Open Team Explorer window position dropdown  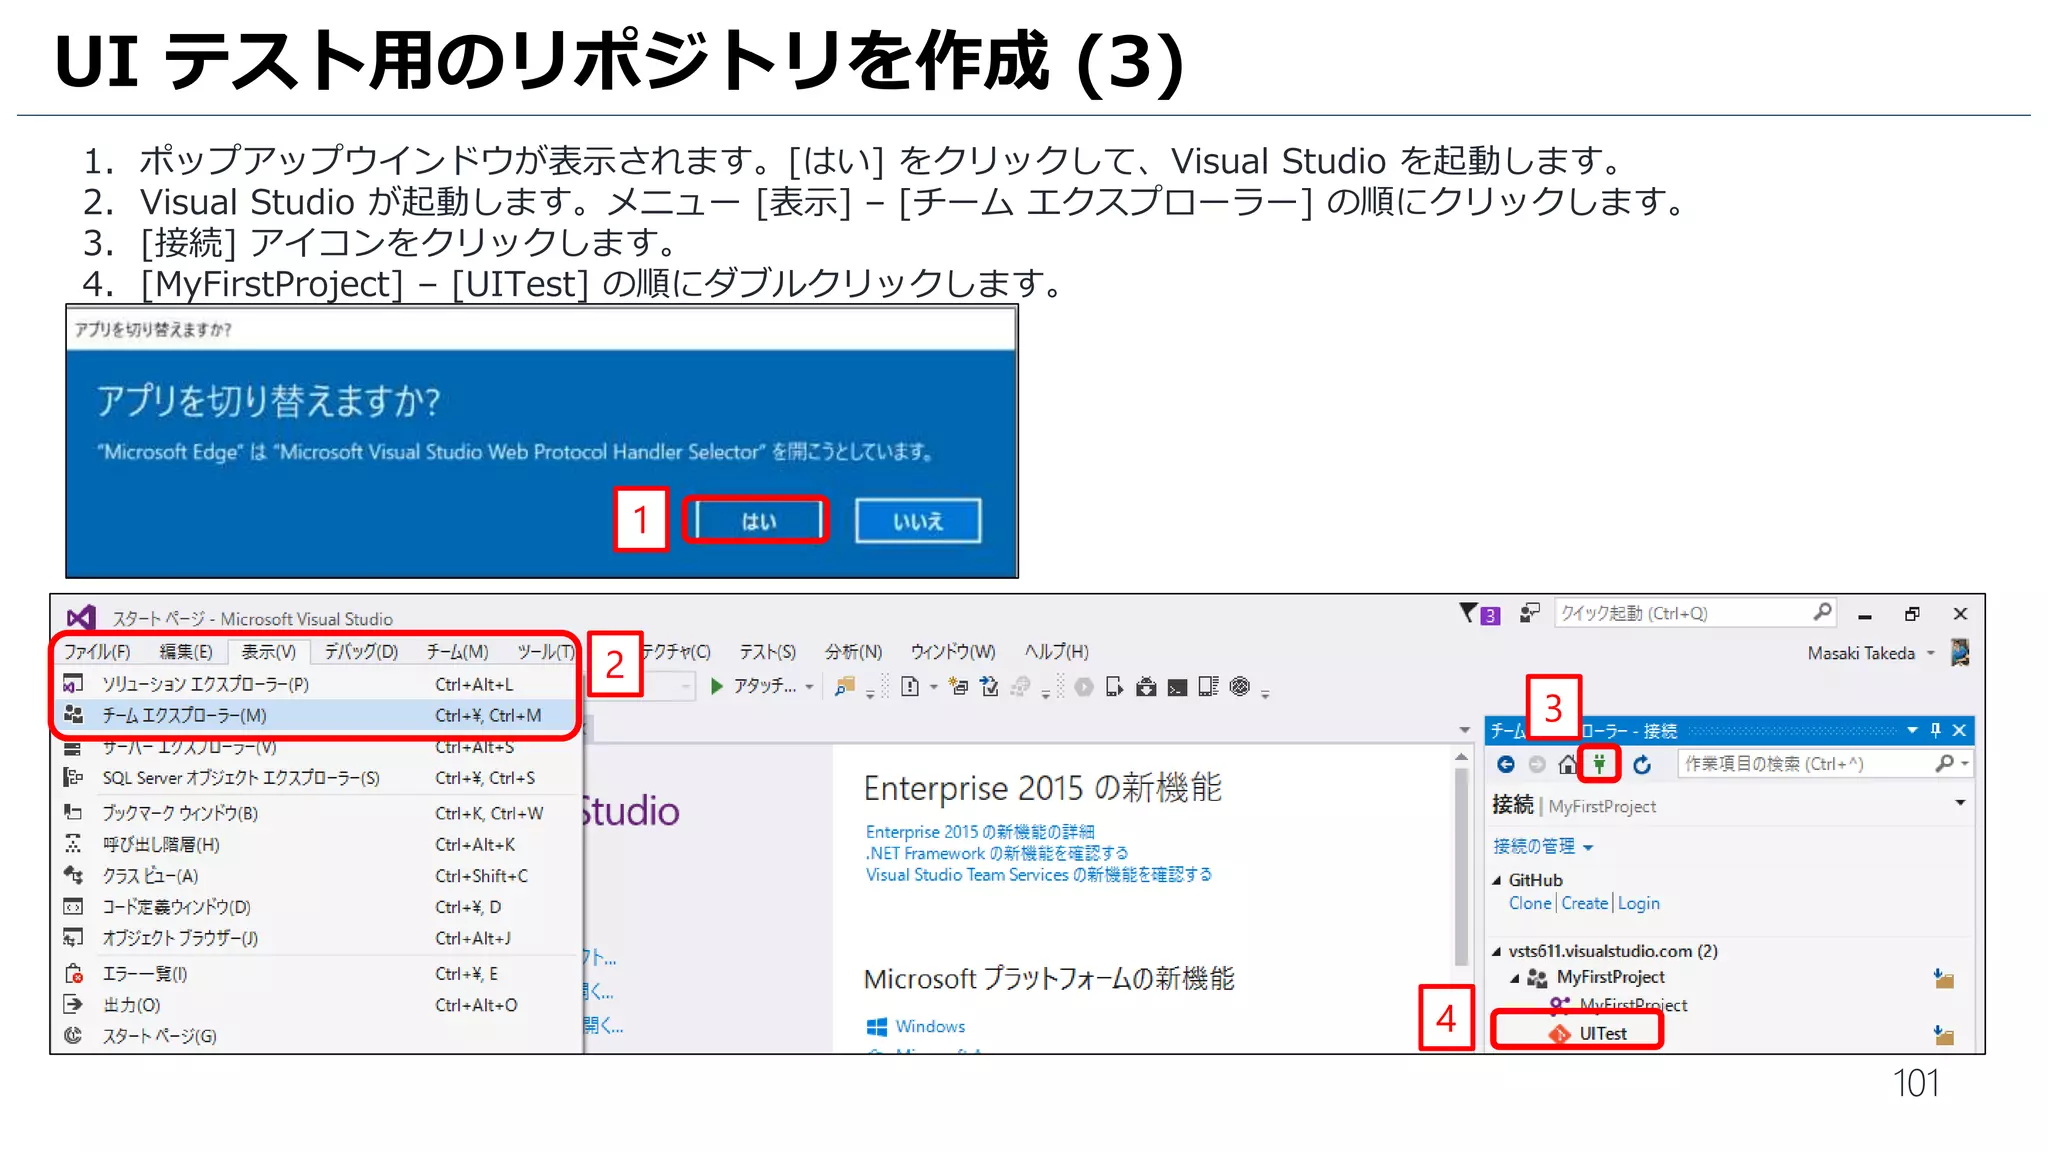[x=1912, y=730]
